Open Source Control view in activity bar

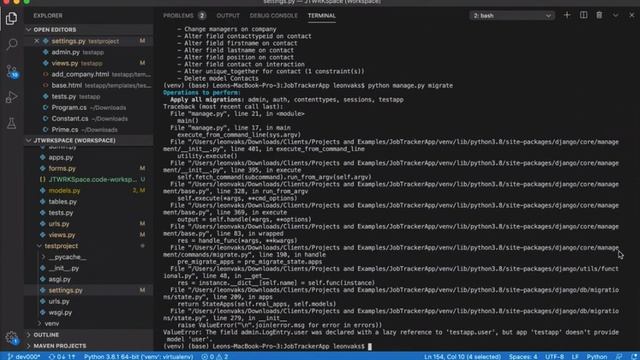click(11, 71)
